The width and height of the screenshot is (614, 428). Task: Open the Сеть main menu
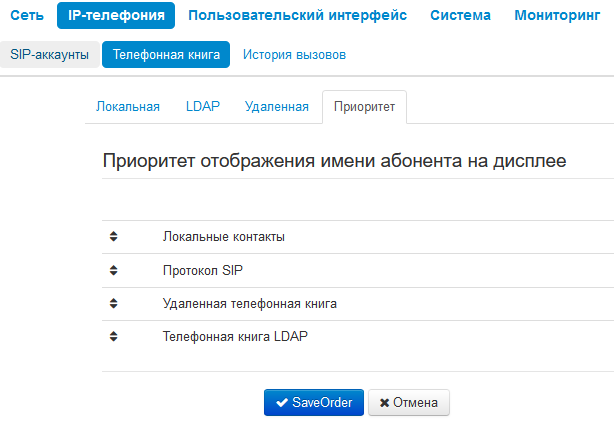pos(27,15)
